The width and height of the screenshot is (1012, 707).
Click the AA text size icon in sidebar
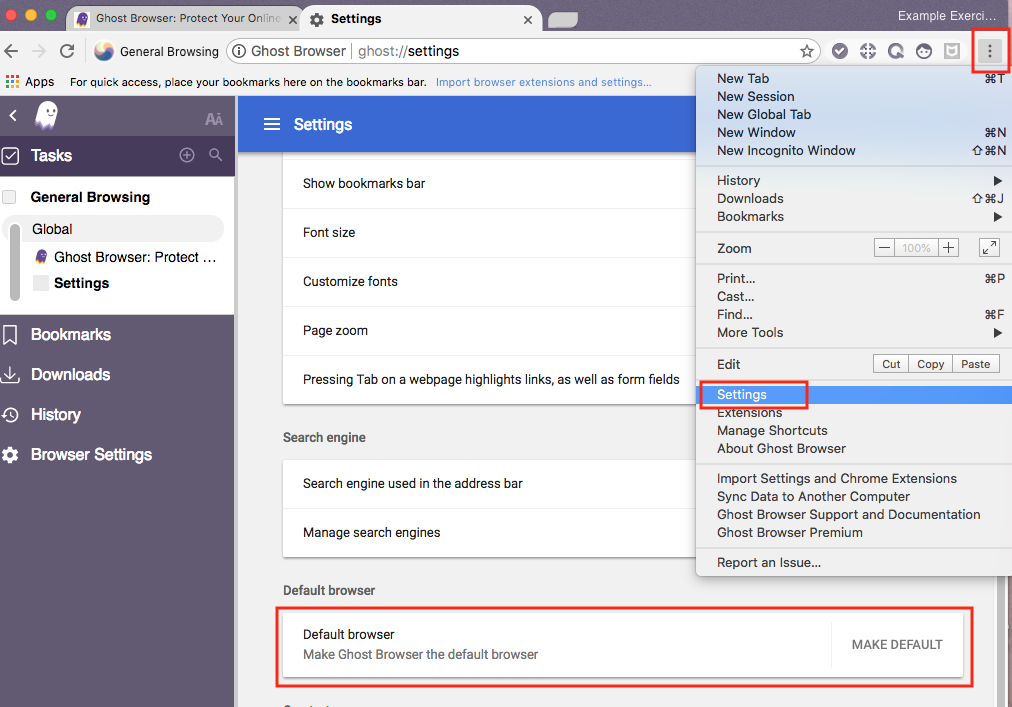(x=214, y=119)
